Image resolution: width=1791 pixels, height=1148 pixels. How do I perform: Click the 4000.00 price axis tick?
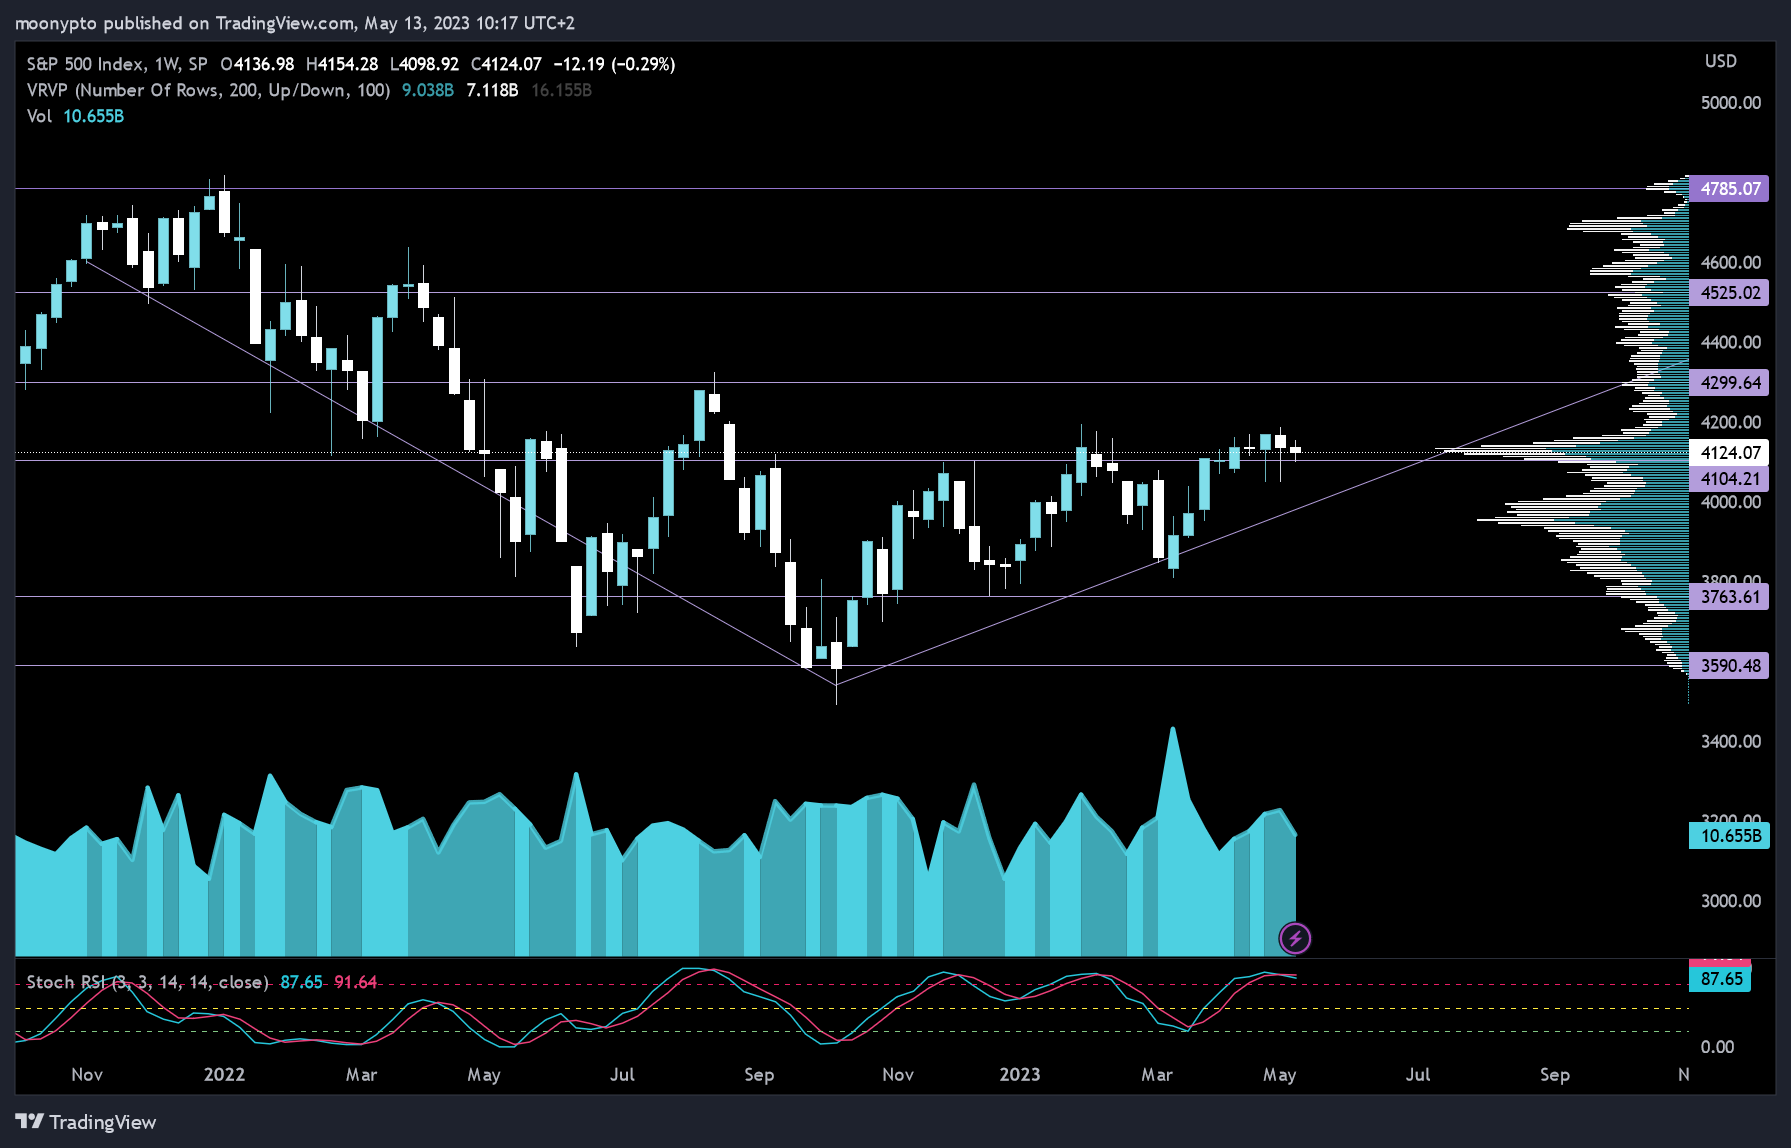pyautogui.click(x=1730, y=502)
